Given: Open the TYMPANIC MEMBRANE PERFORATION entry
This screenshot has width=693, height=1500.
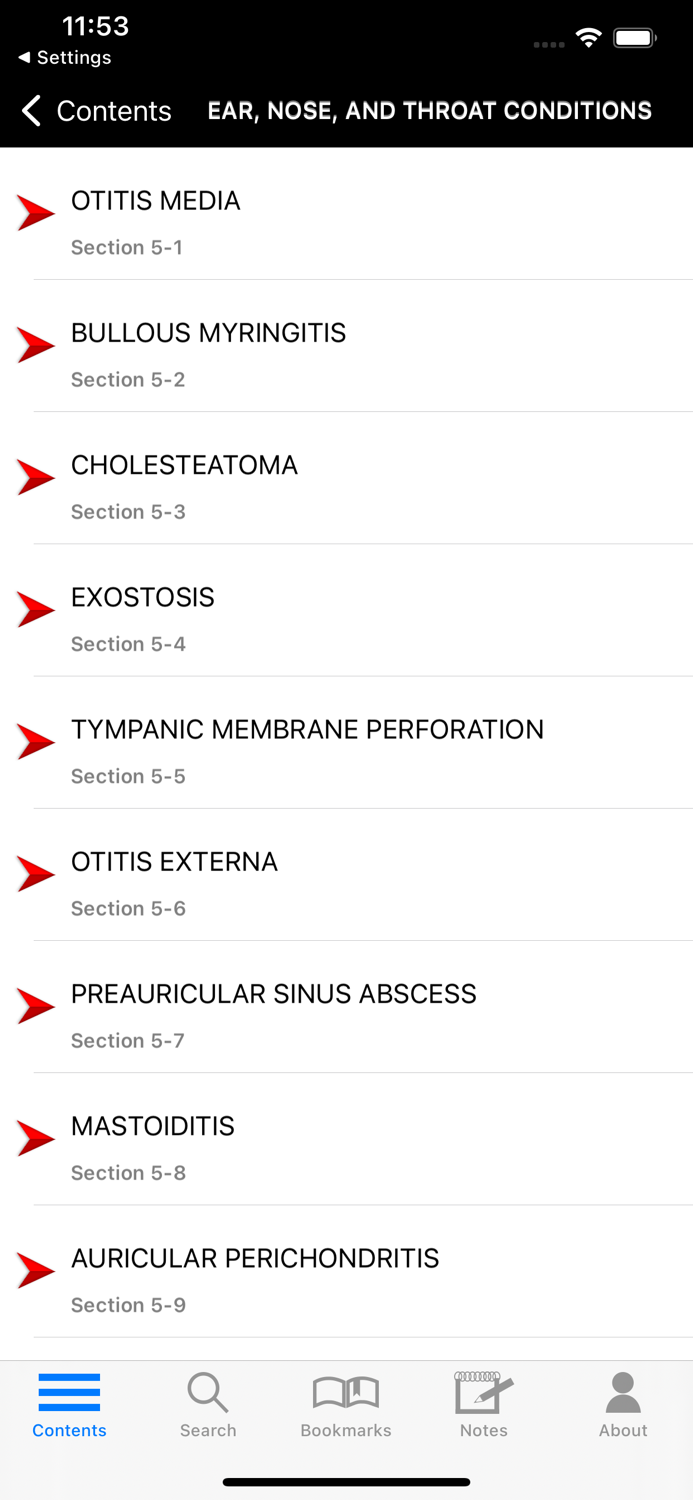Looking at the screenshot, I should 306,730.
